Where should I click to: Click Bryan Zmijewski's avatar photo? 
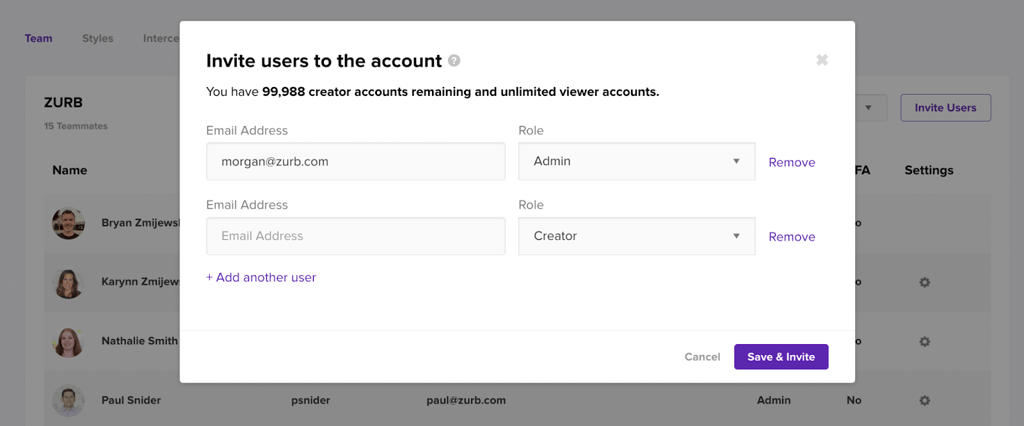(68, 223)
